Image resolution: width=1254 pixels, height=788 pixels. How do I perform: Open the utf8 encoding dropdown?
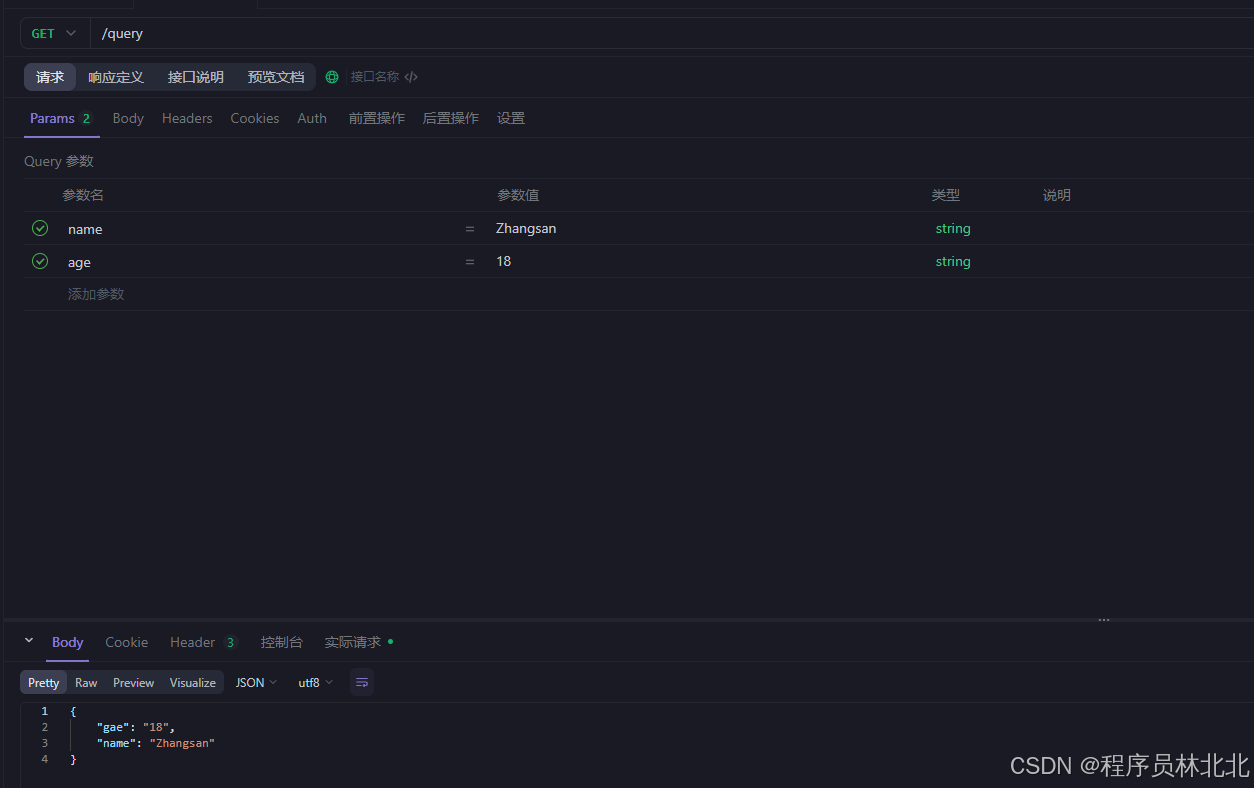click(315, 682)
